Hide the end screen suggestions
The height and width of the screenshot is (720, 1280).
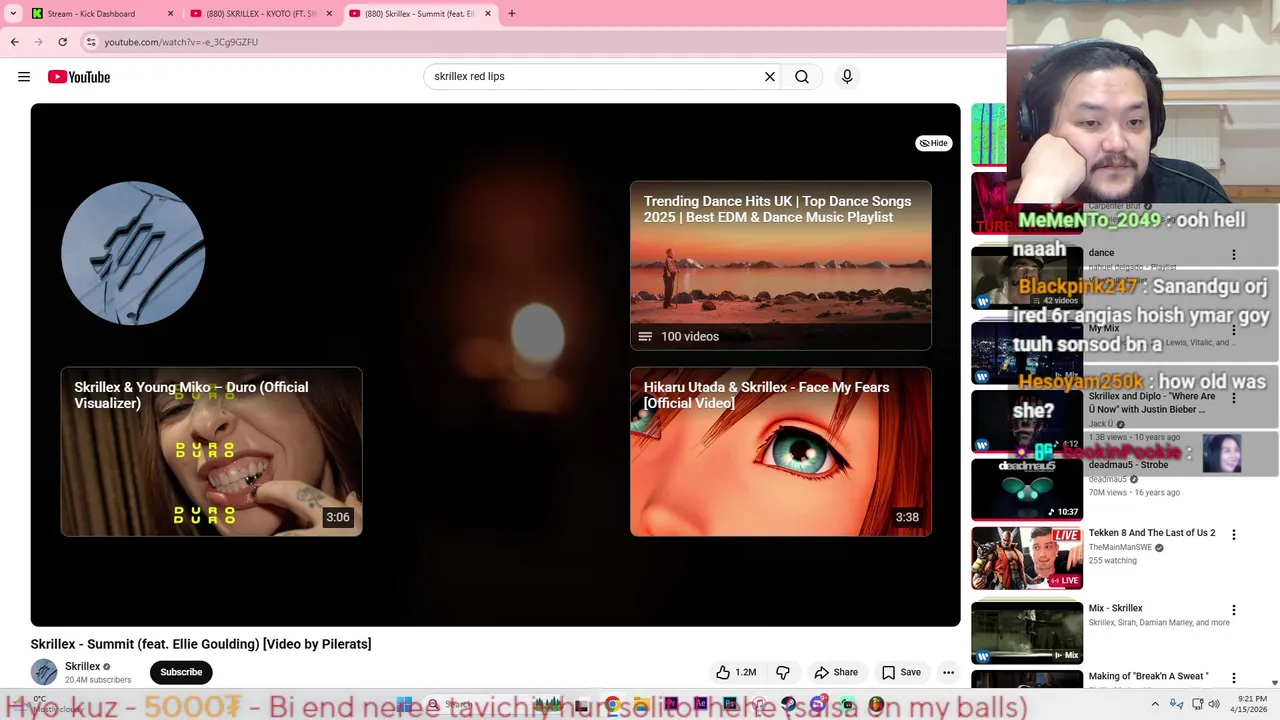(933, 143)
